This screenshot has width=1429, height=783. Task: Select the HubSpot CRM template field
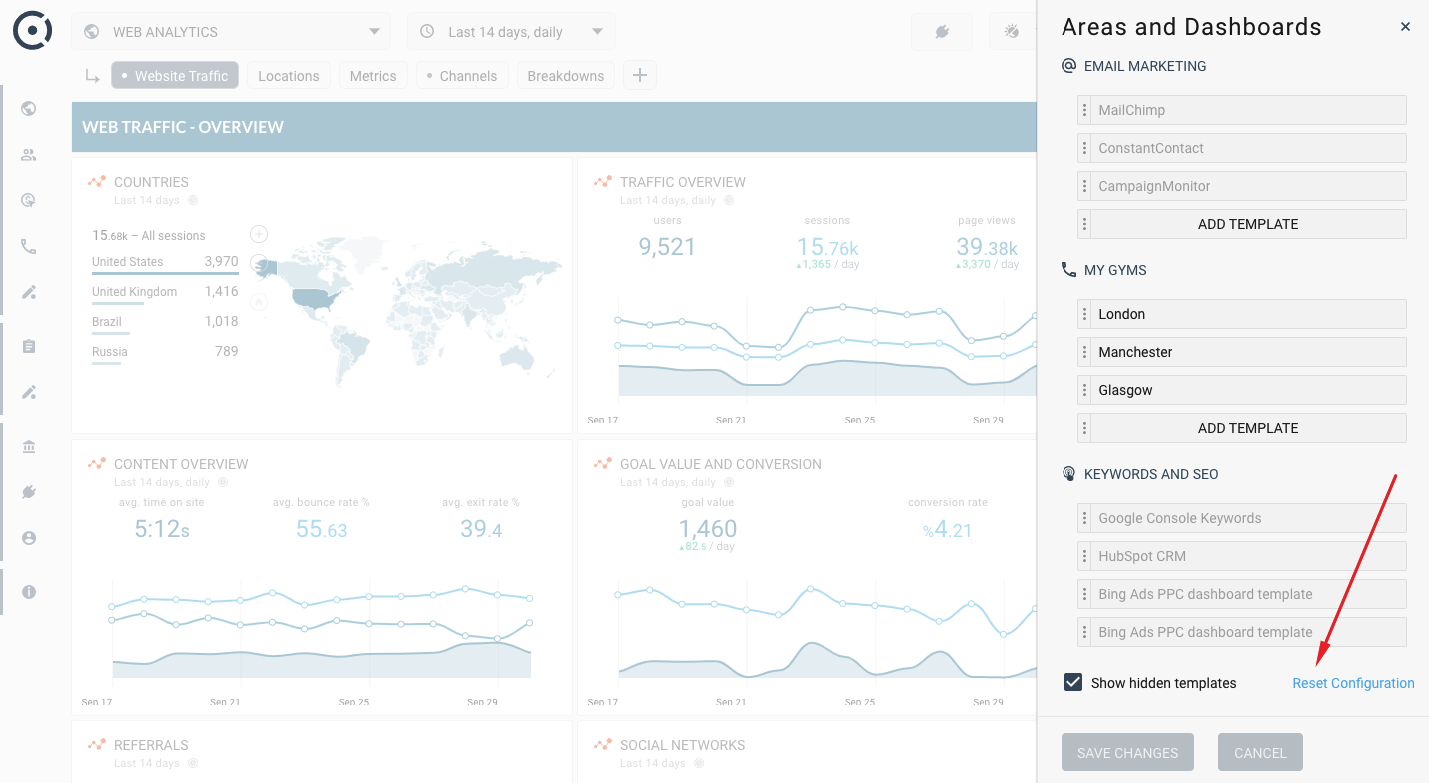click(1248, 556)
